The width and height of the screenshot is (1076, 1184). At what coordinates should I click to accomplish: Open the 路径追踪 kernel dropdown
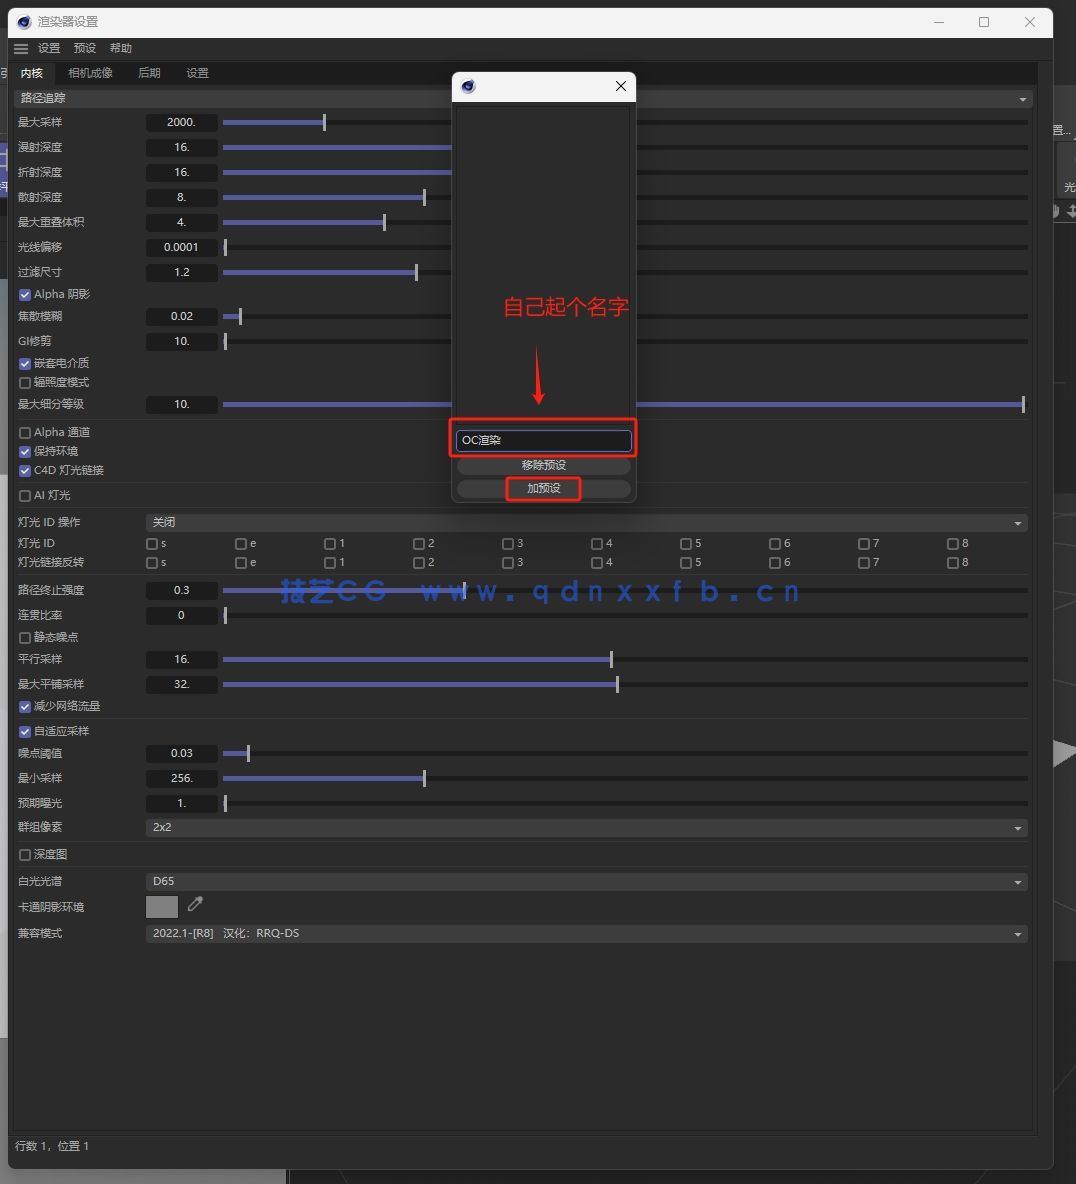1022,98
